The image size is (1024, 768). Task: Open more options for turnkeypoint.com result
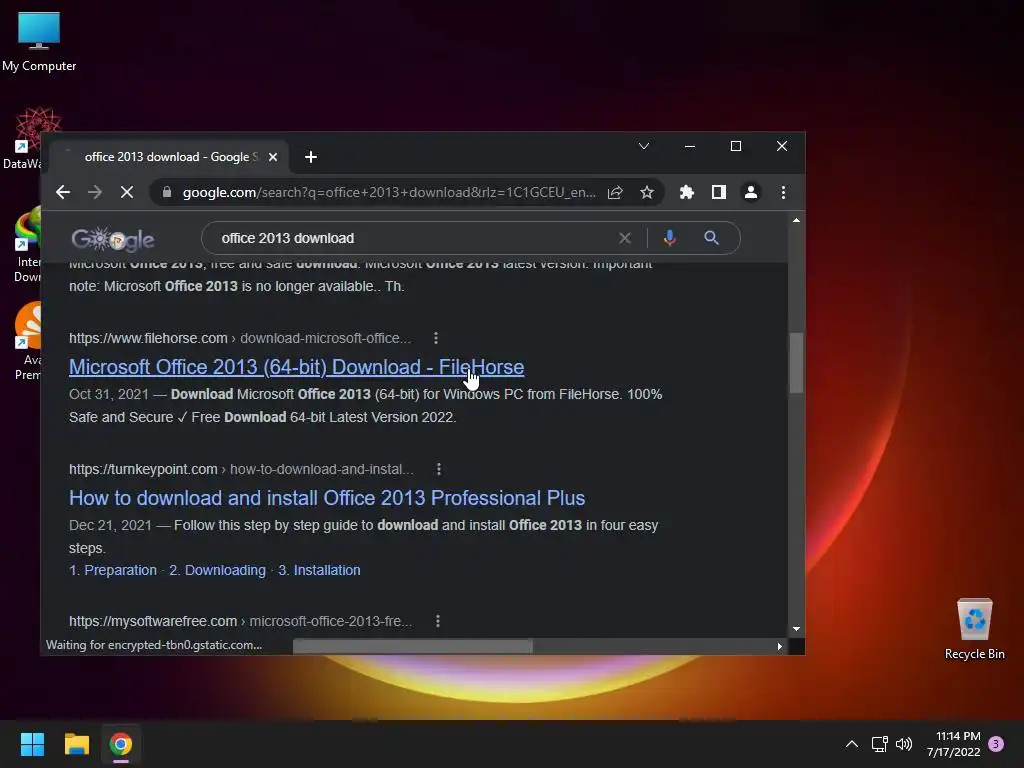438,469
